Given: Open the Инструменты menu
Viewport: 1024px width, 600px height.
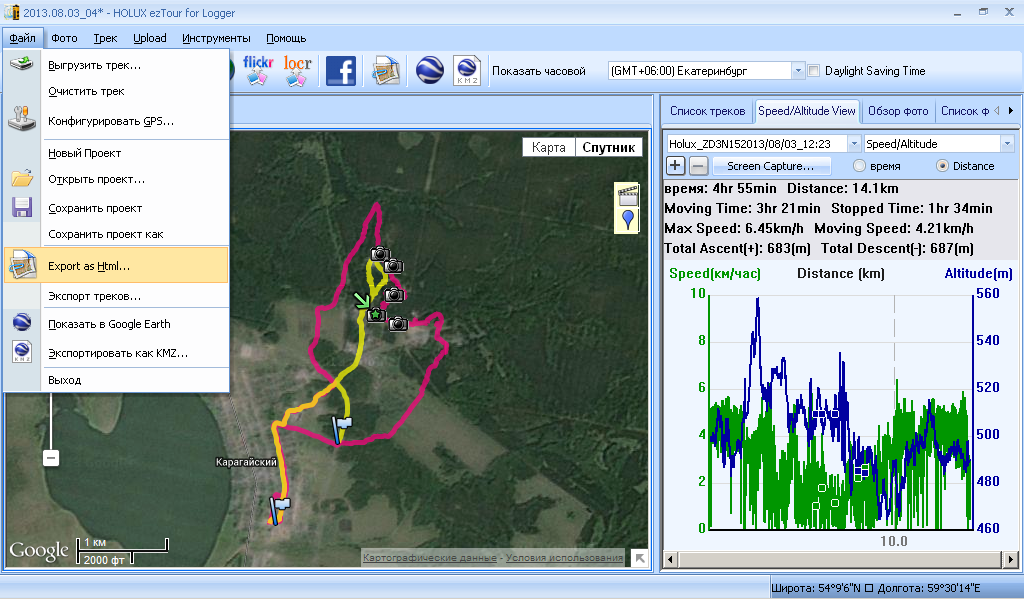Looking at the screenshot, I should pyautogui.click(x=216, y=39).
